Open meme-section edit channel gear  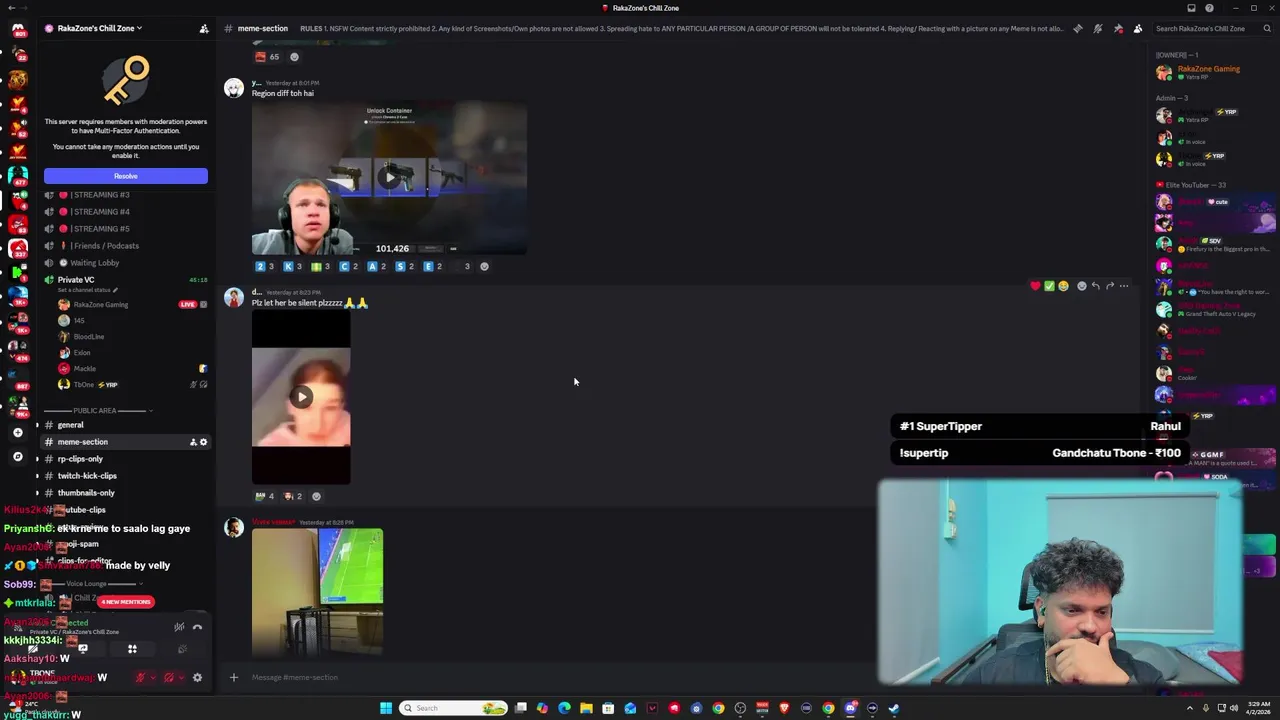(203, 442)
